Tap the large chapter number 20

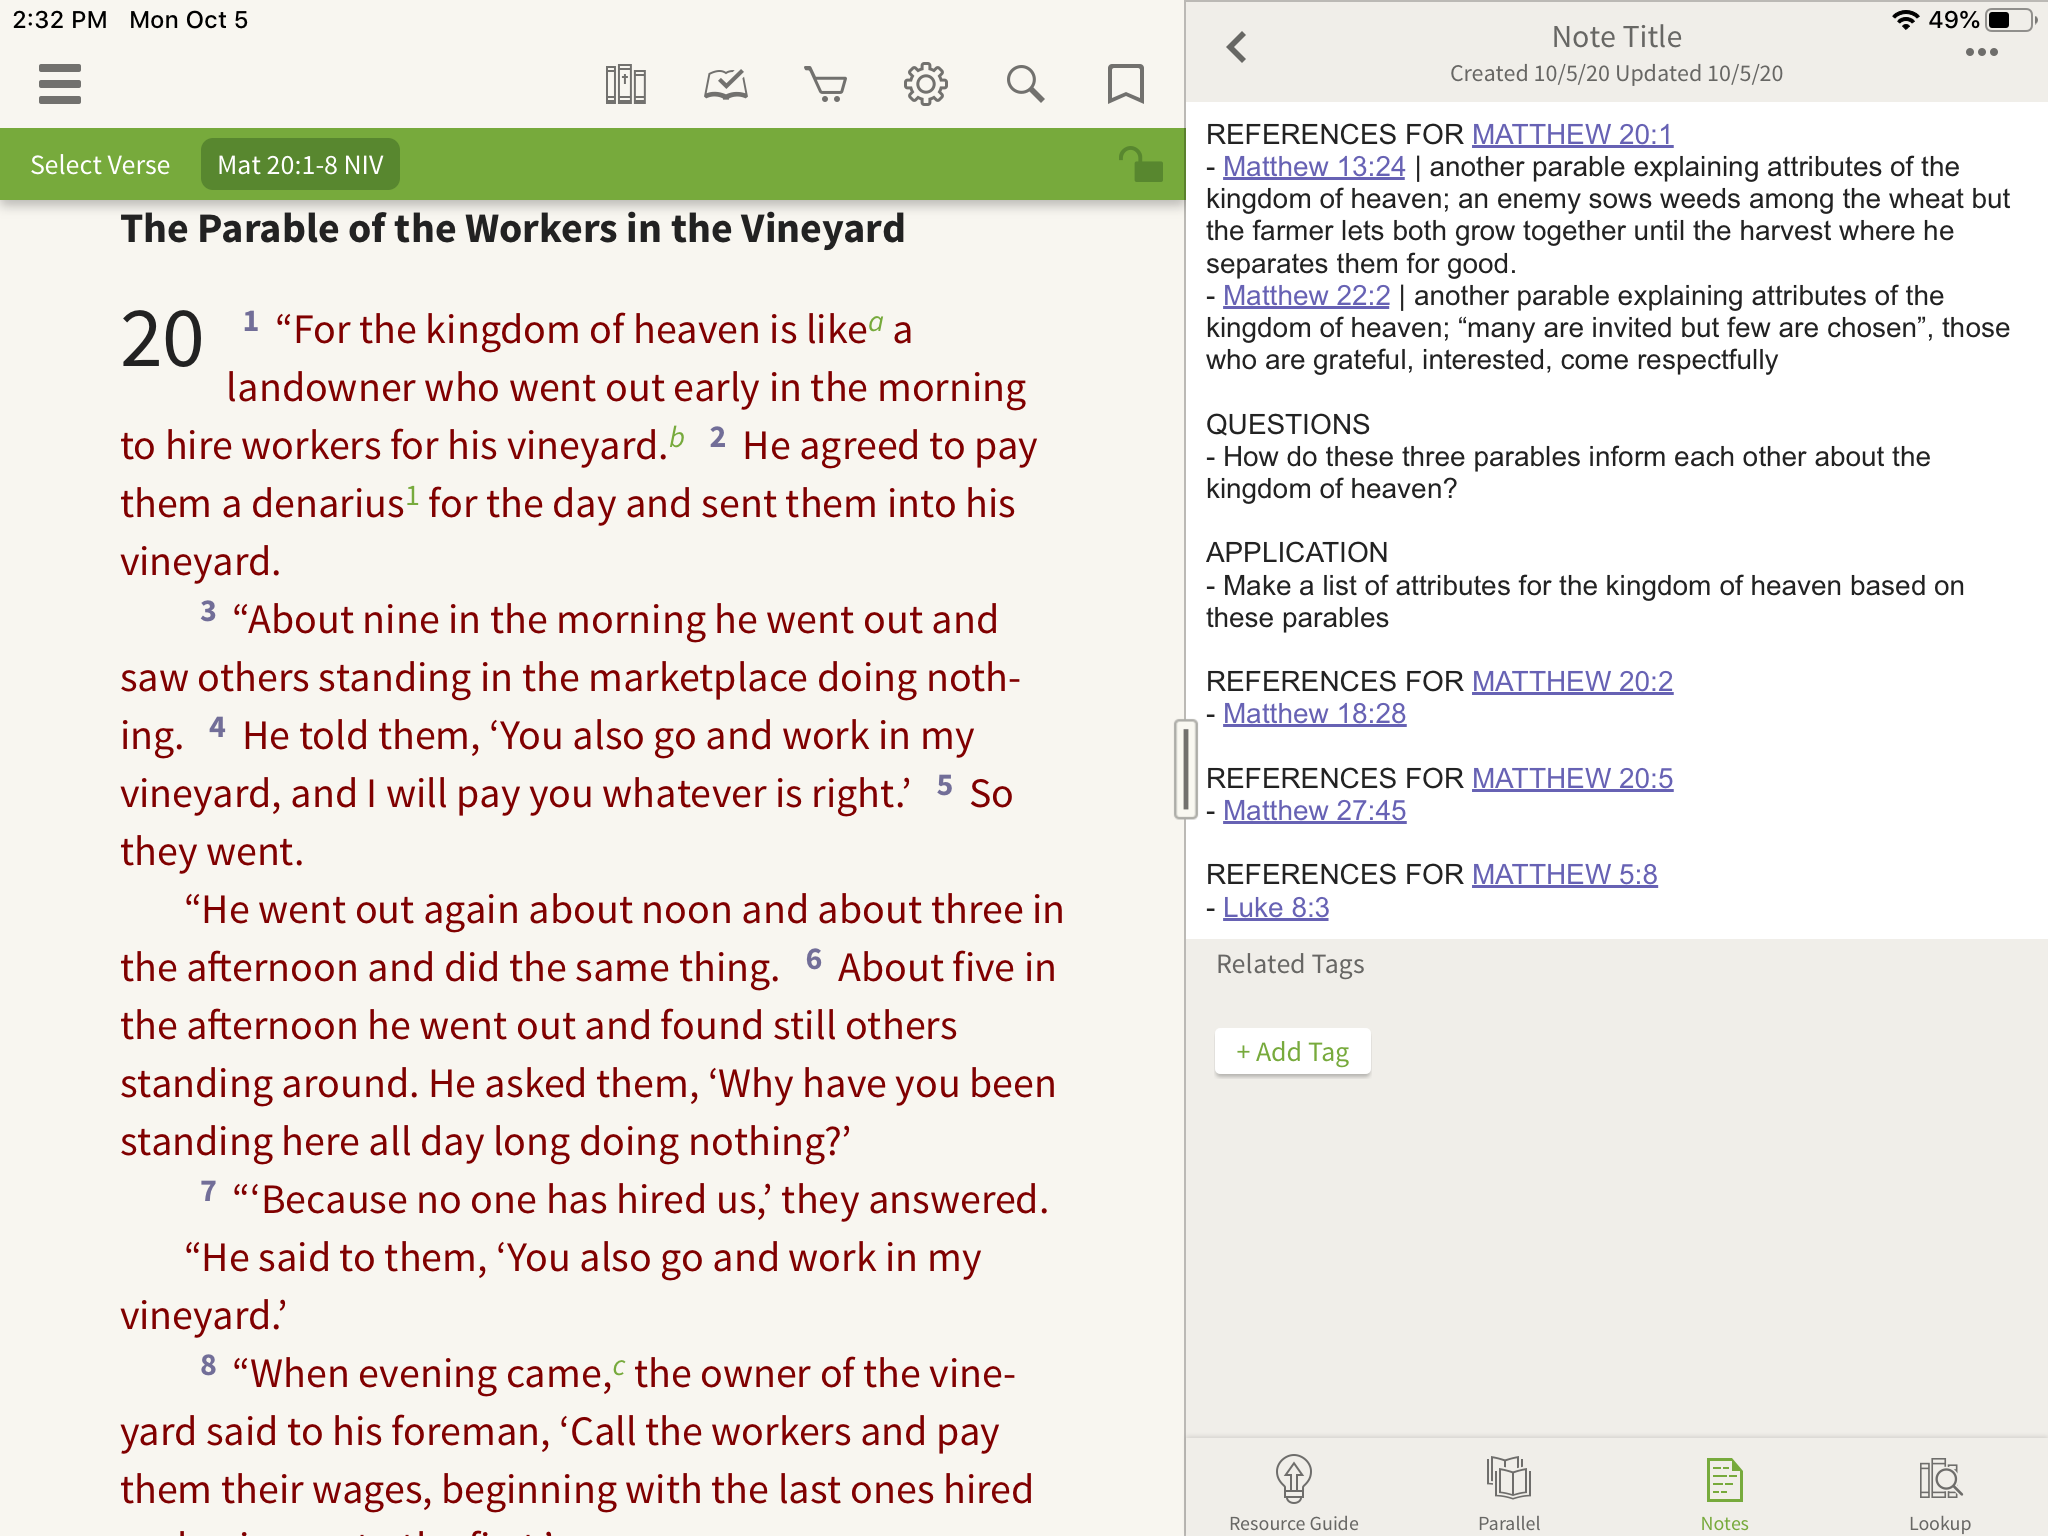[162, 340]
